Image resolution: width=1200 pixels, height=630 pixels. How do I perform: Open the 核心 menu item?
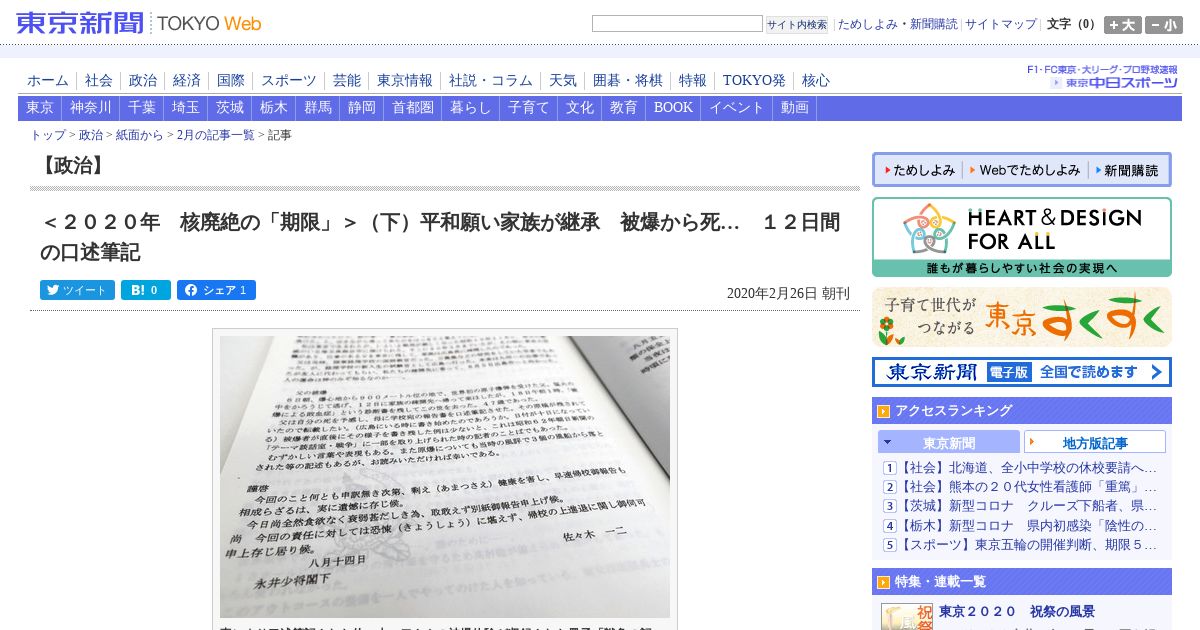tap(816, 81)
